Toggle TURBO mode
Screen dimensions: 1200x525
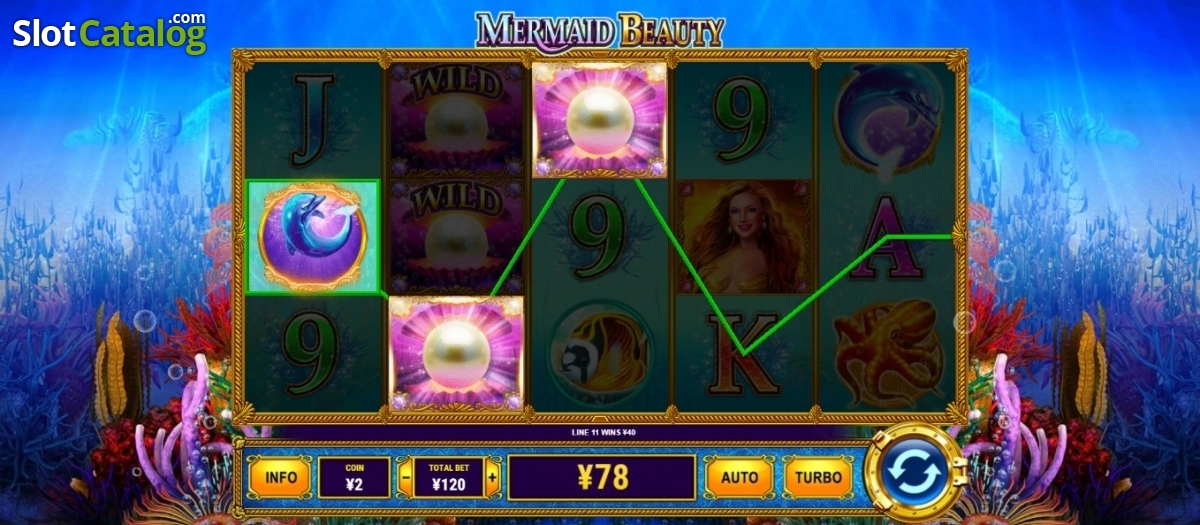point(818,477)
